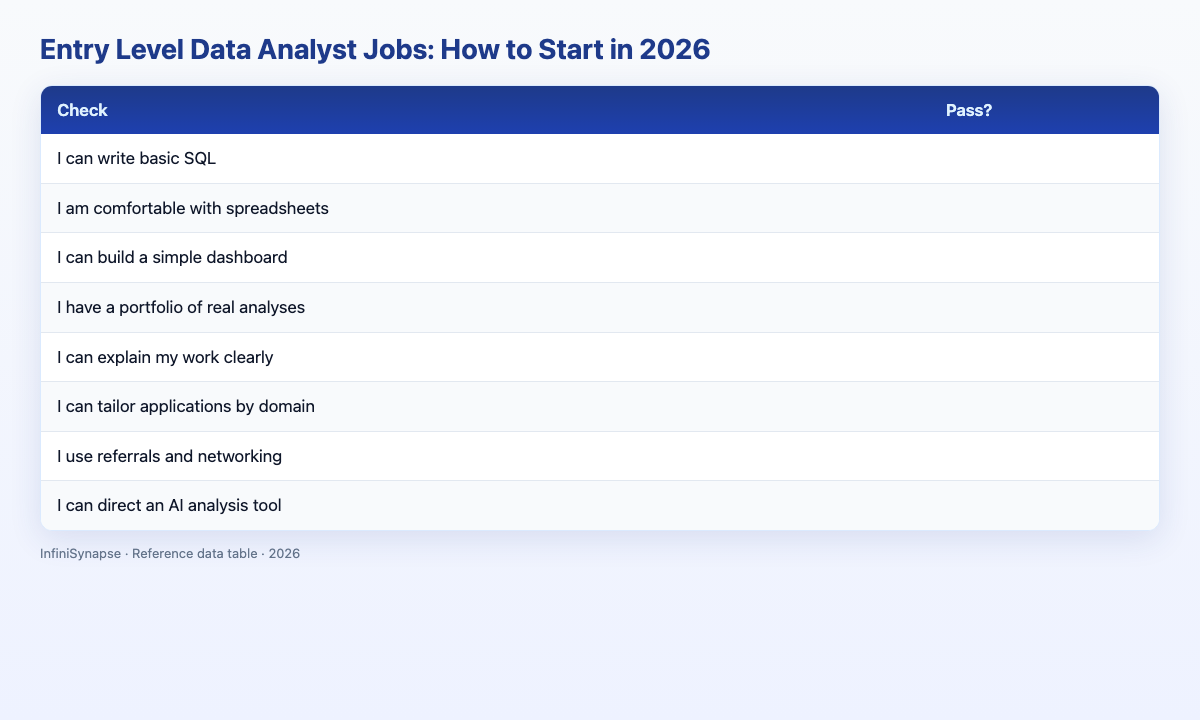The height and width of the screenshot is (720, 1200).
Task: Select "I can build a simple dashboard" row
Action: (x=600, y=258)
